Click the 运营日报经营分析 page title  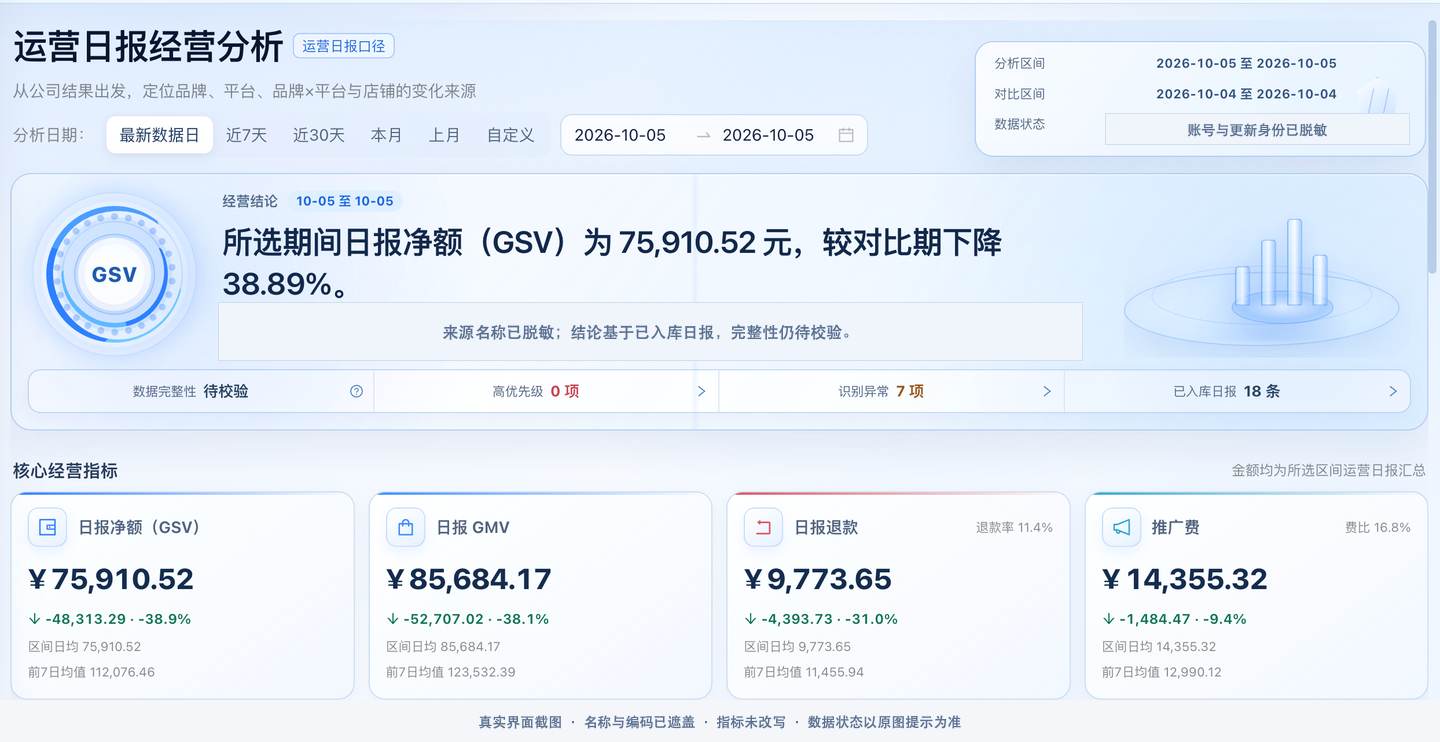(147, 46)
